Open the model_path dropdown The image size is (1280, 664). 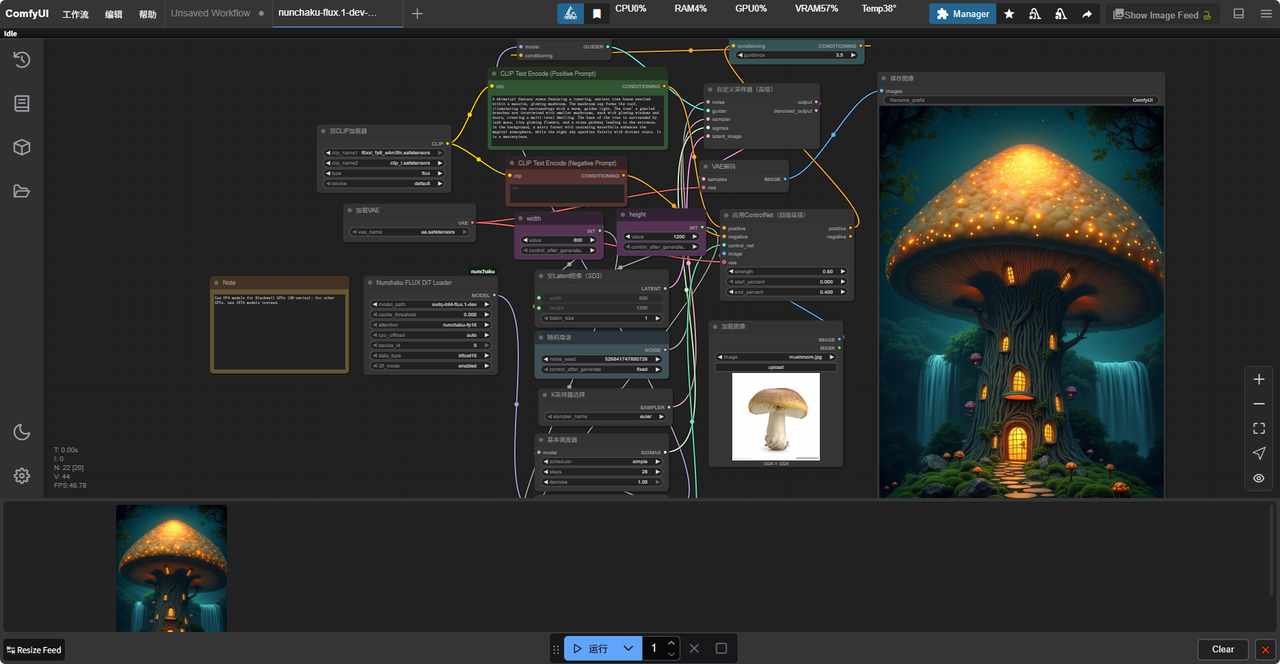[x=432, y=304]
